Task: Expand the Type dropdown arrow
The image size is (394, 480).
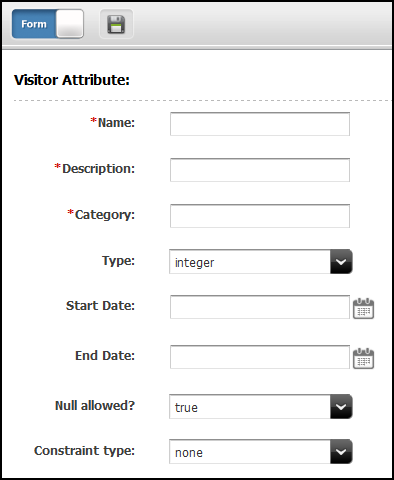Action: coord(341,262)
